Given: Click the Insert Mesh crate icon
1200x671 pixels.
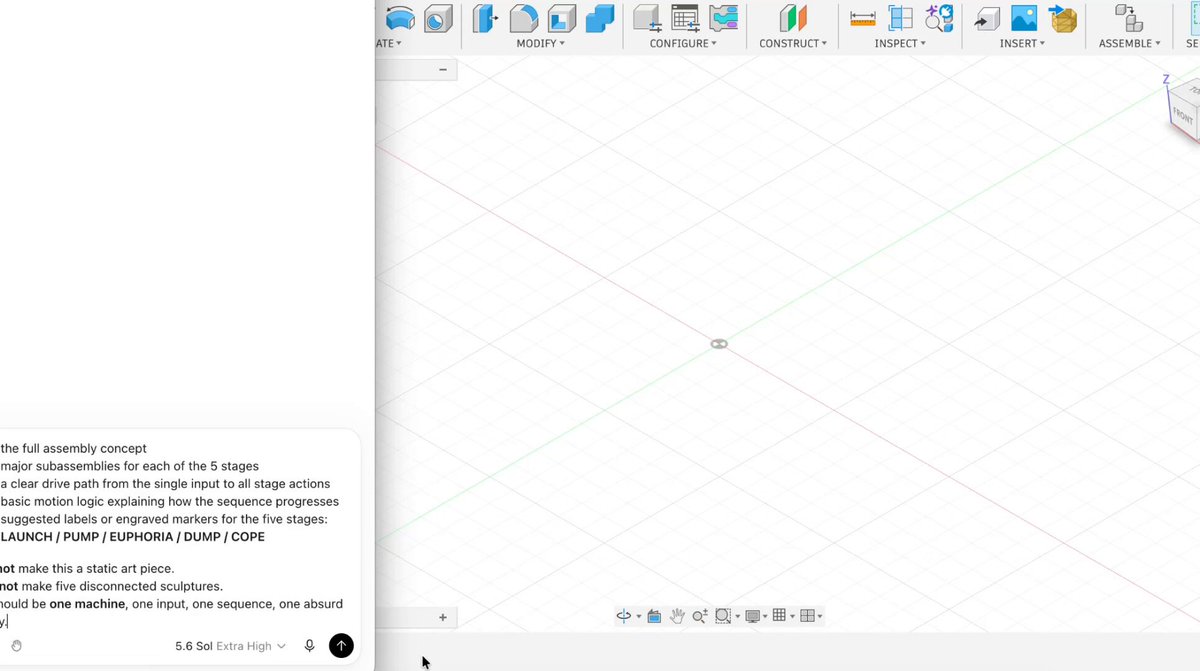Looking at the screenshot, I should click(x=1062, y=18).
